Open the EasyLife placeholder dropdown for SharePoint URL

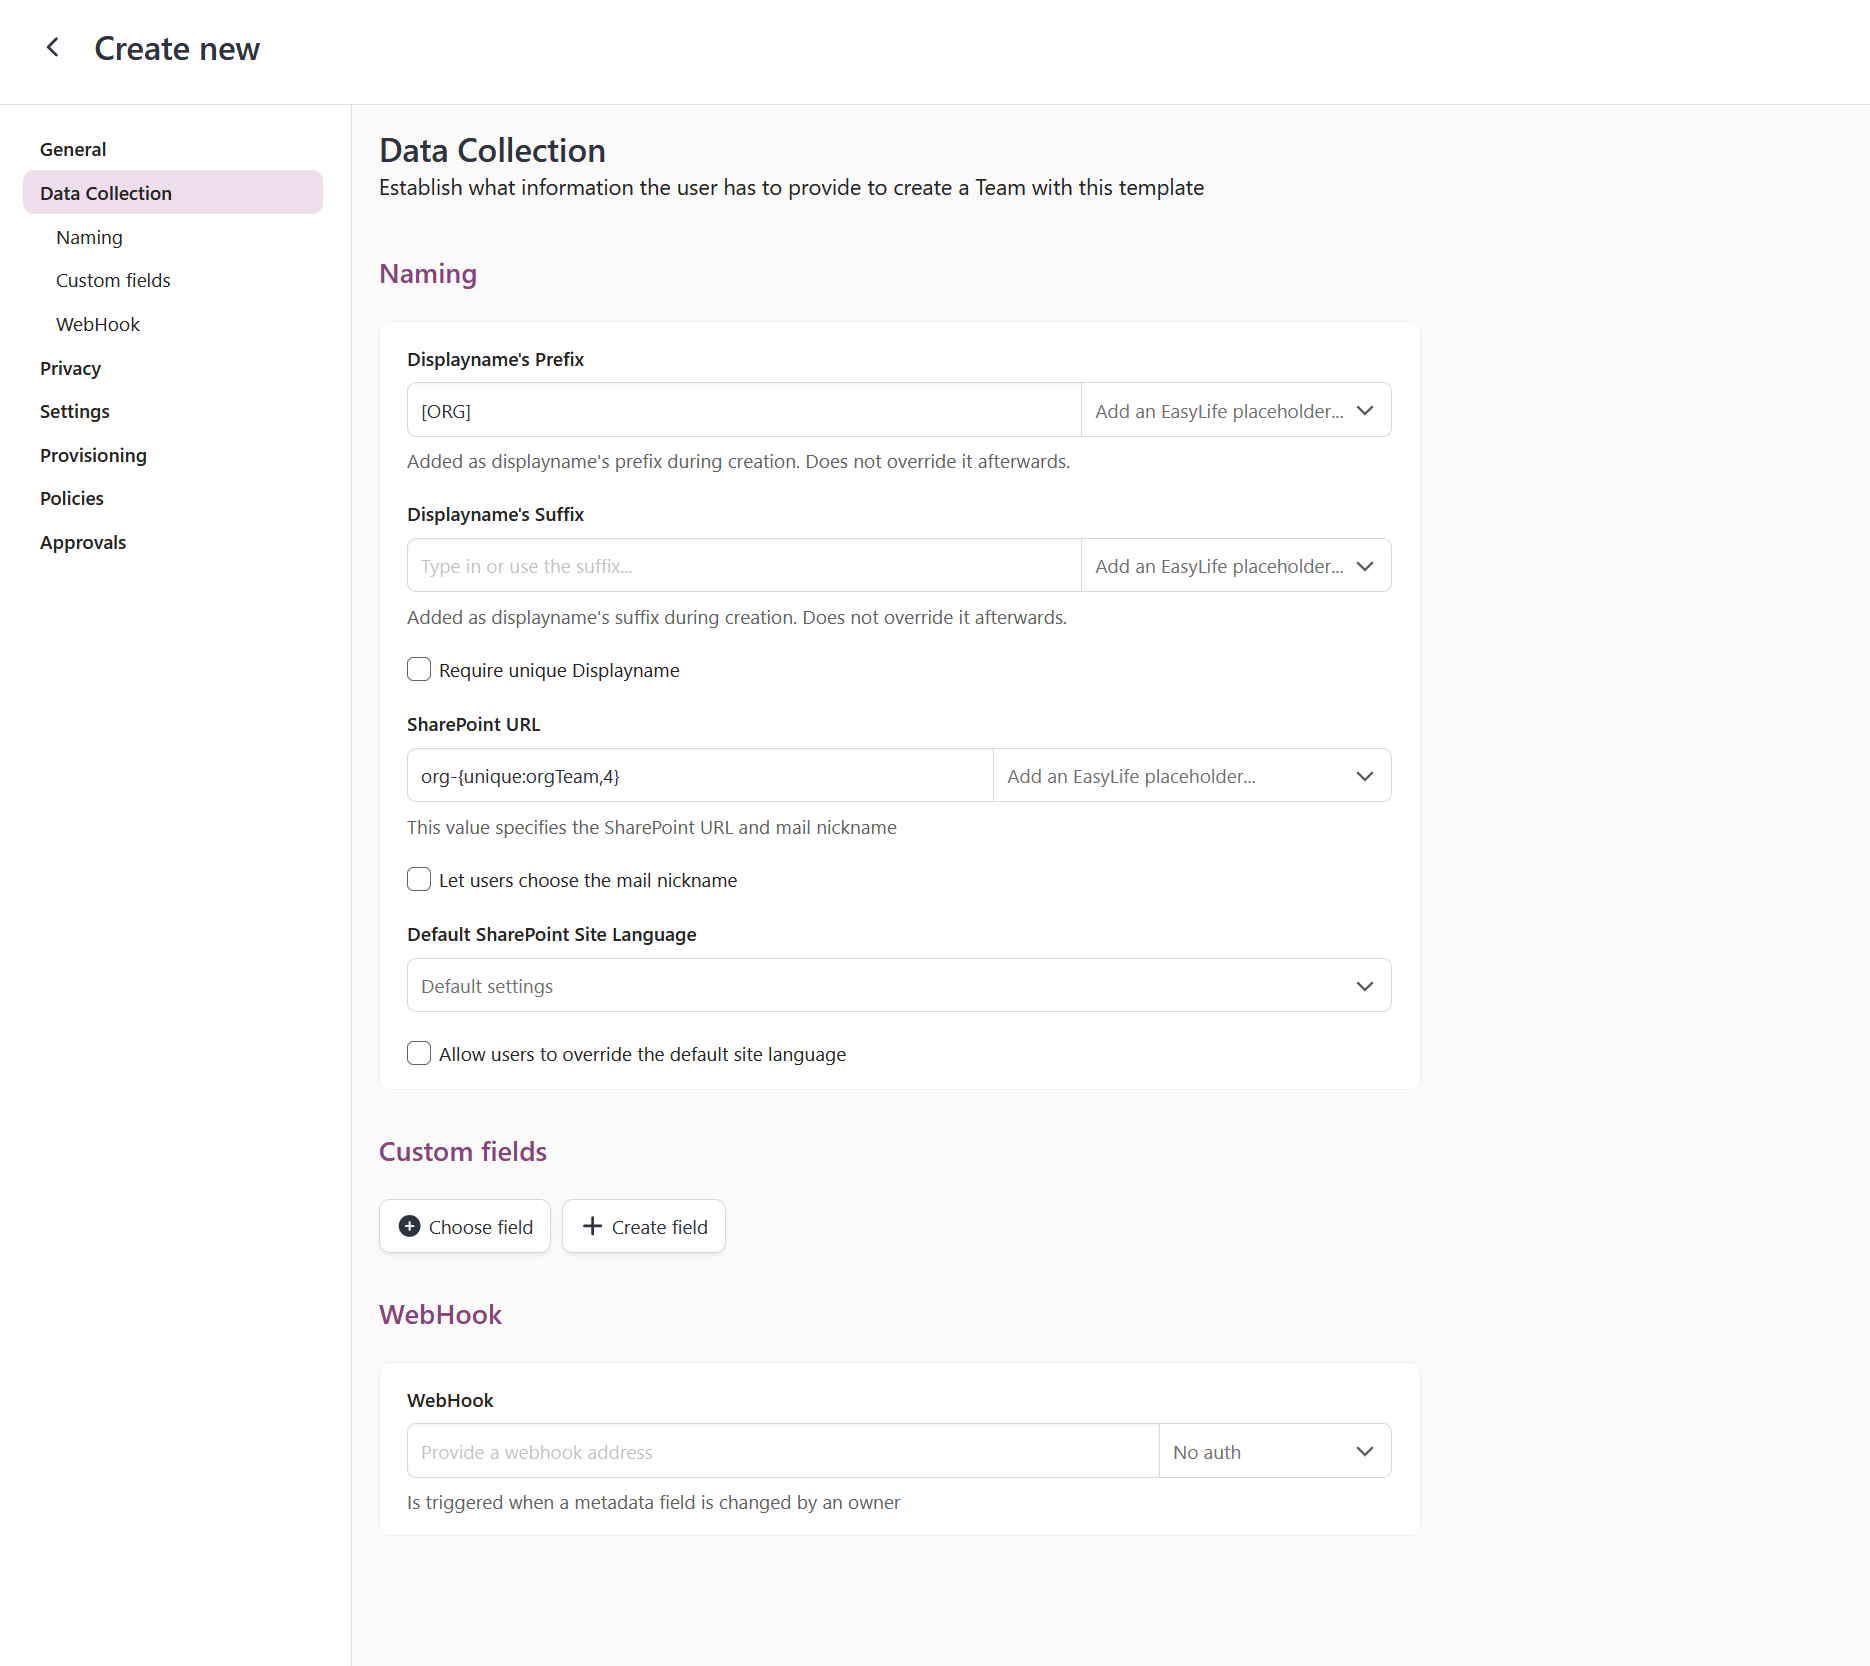[x=1364, y=775]
